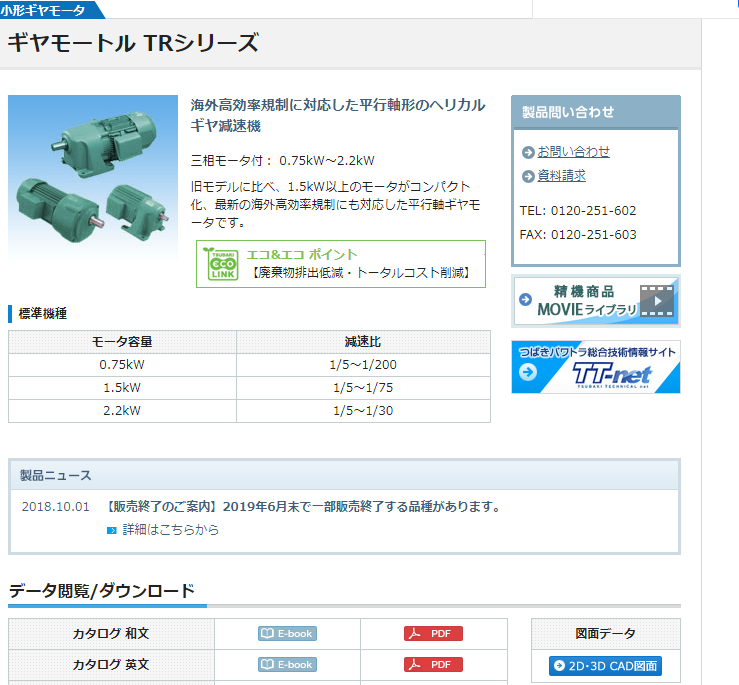739x685 pixels.
Task: Open the 2D・3D CAD図面 button
Action: point(605,666)
